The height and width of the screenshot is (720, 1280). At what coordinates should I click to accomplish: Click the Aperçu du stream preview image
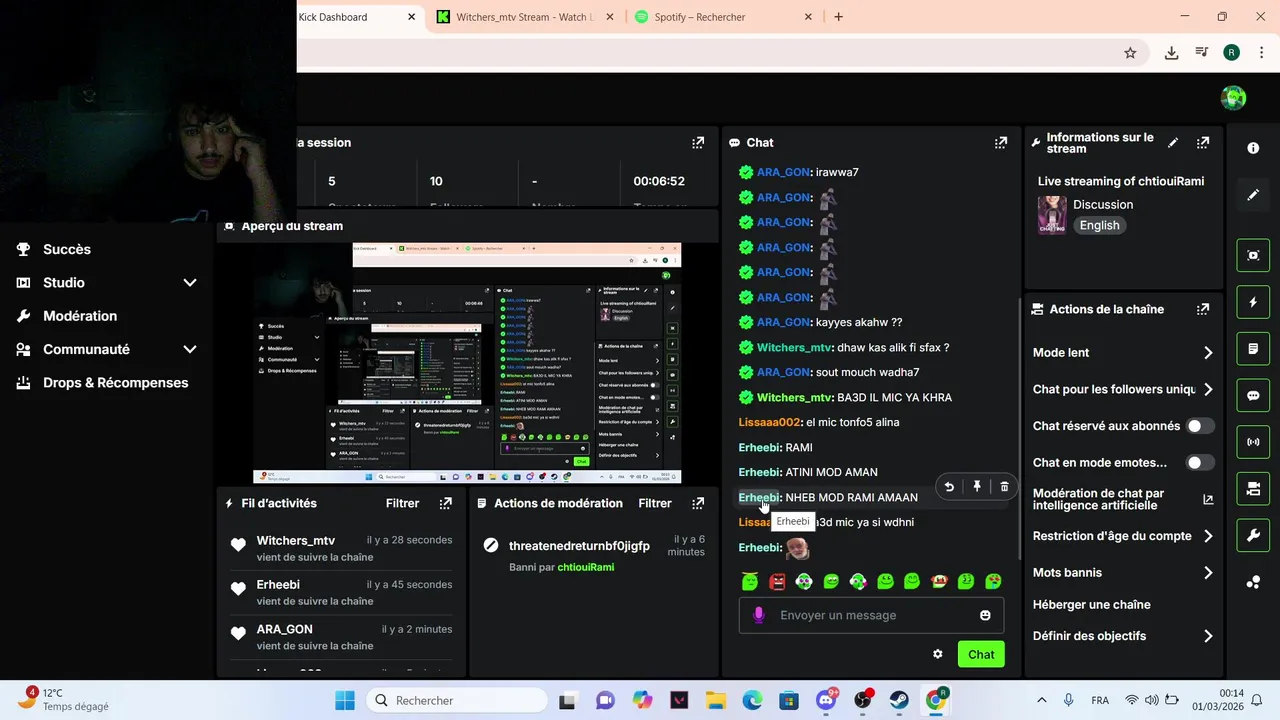[467, 362]
